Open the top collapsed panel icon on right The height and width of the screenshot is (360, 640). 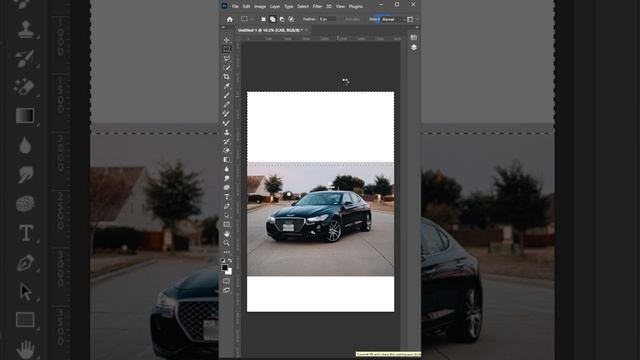[x=413, y=38]
